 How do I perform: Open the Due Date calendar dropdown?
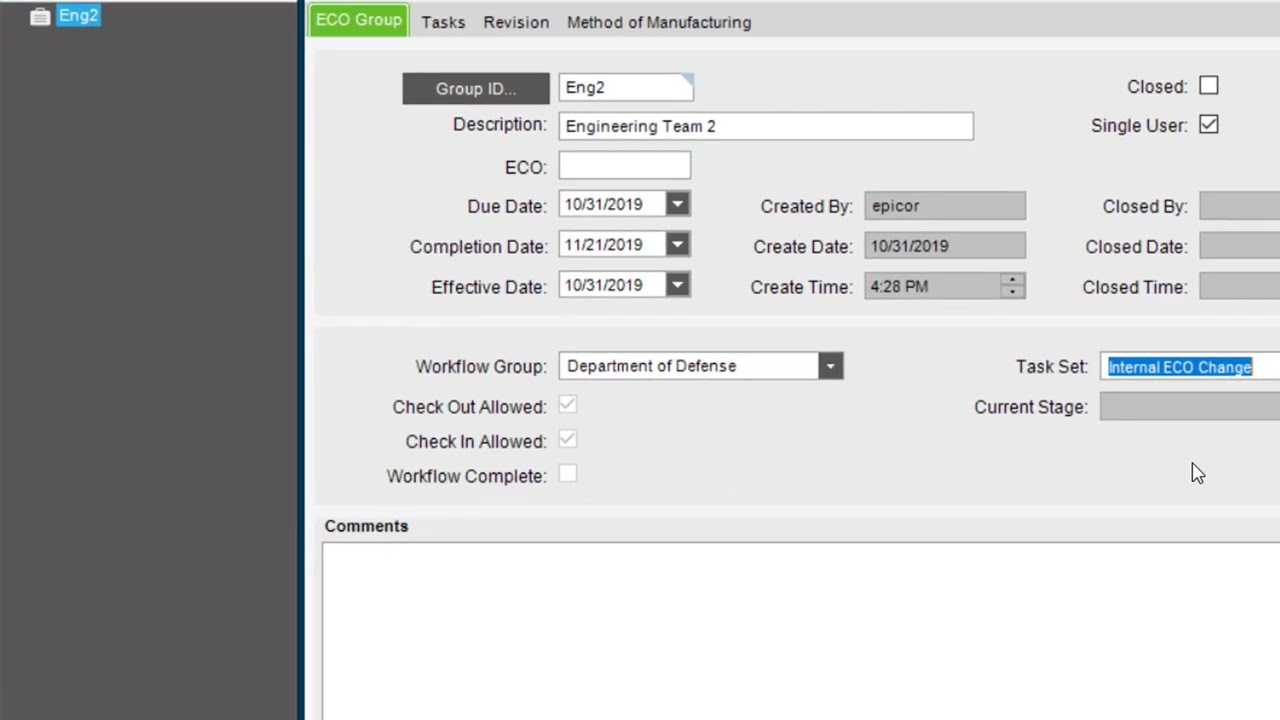click(x=677, y=205)
